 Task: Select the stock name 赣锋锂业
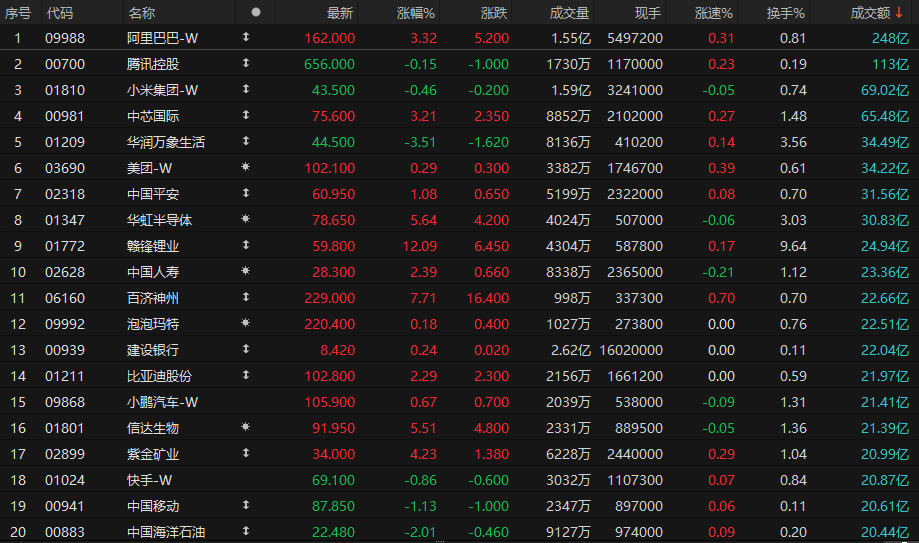pyautogui.click(x=153, y=246)
